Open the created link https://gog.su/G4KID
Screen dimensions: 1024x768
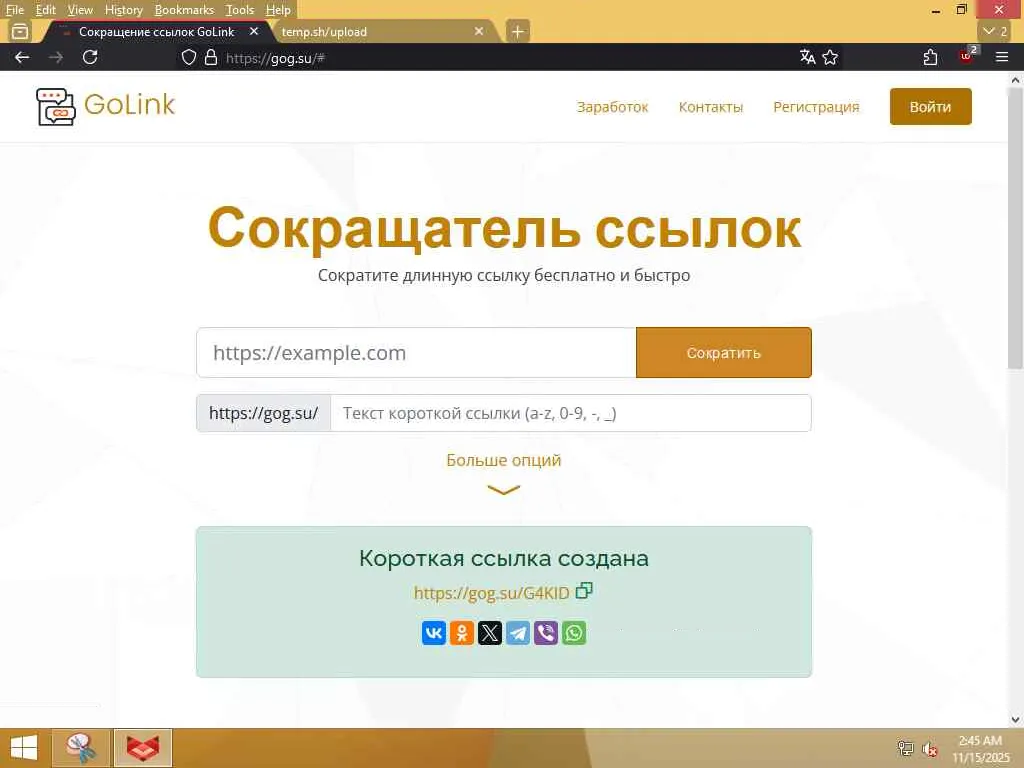492,593
